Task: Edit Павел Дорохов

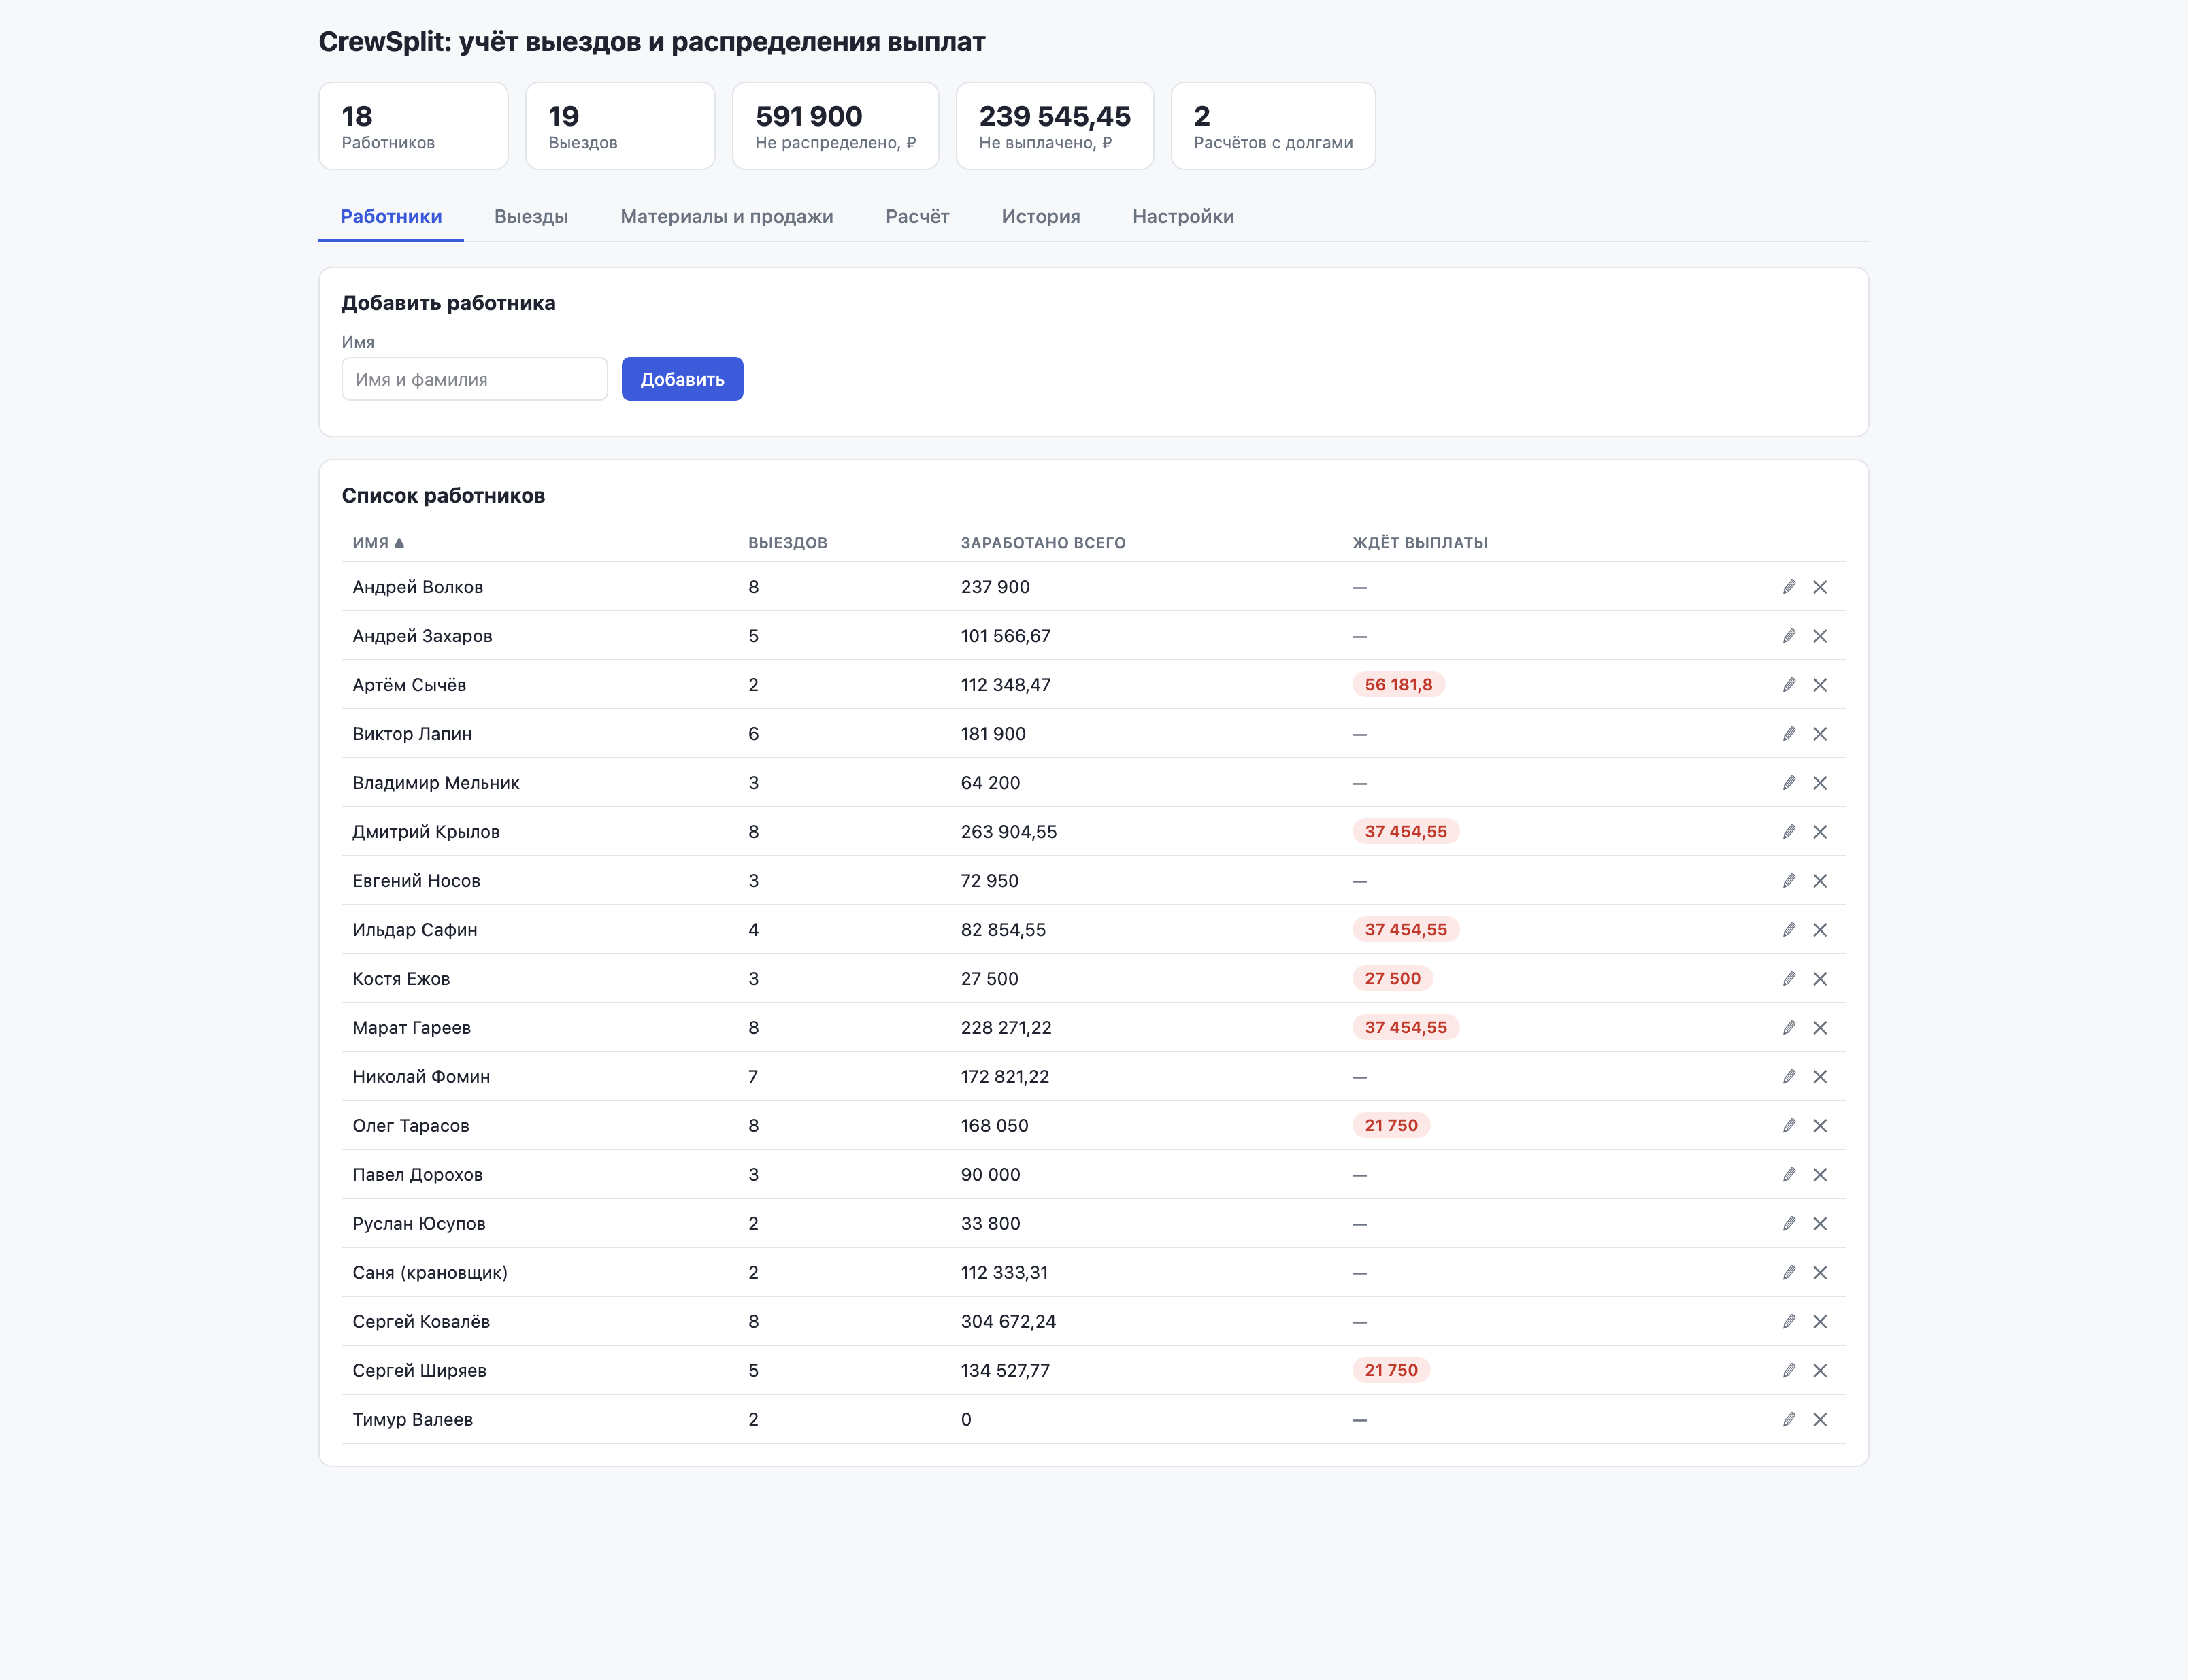Action: pyautogui.click(x=1789, y=1175)
